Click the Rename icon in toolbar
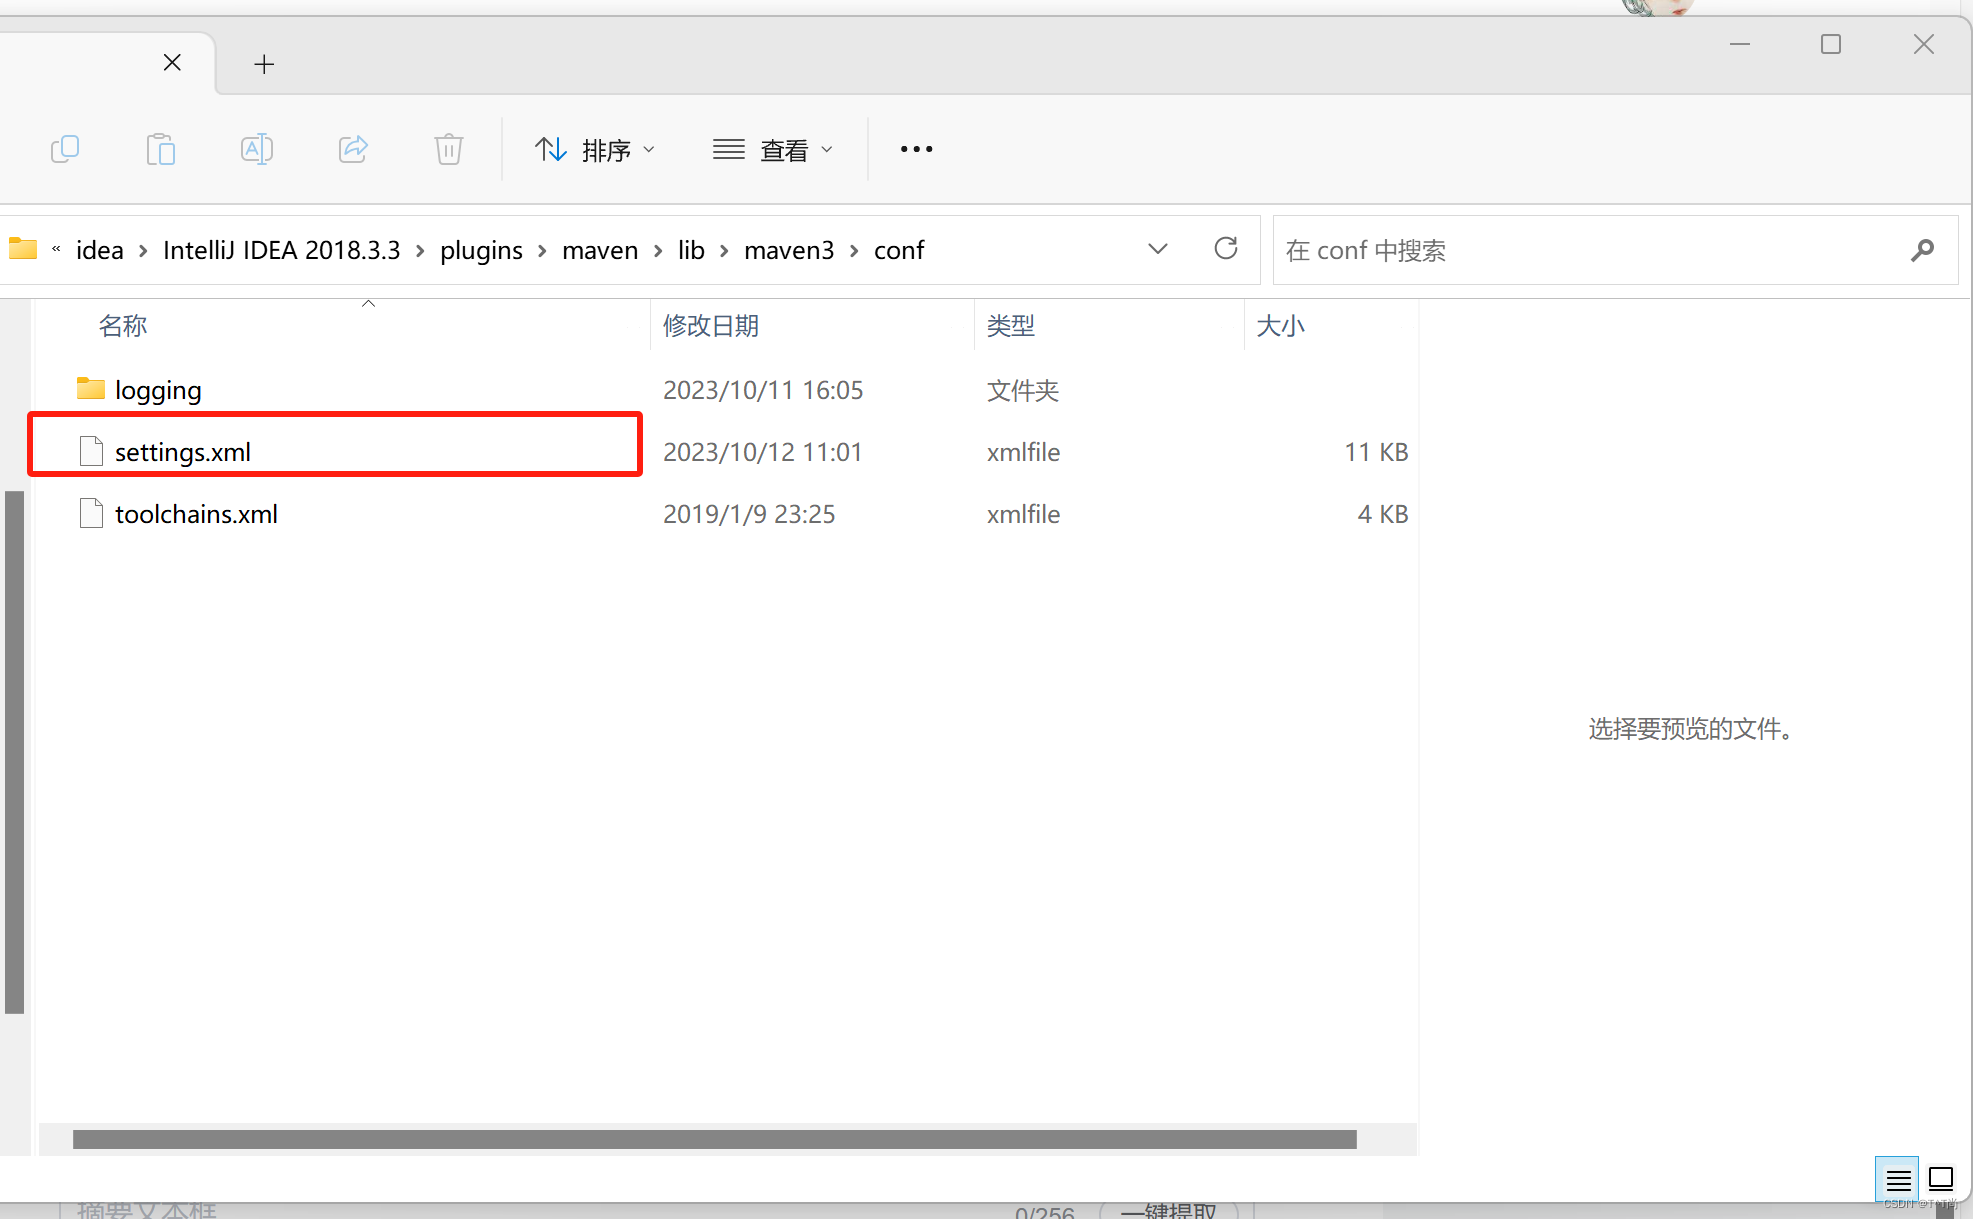Viewport: 1973px width, 1219px height. click(x=257, y=150)
